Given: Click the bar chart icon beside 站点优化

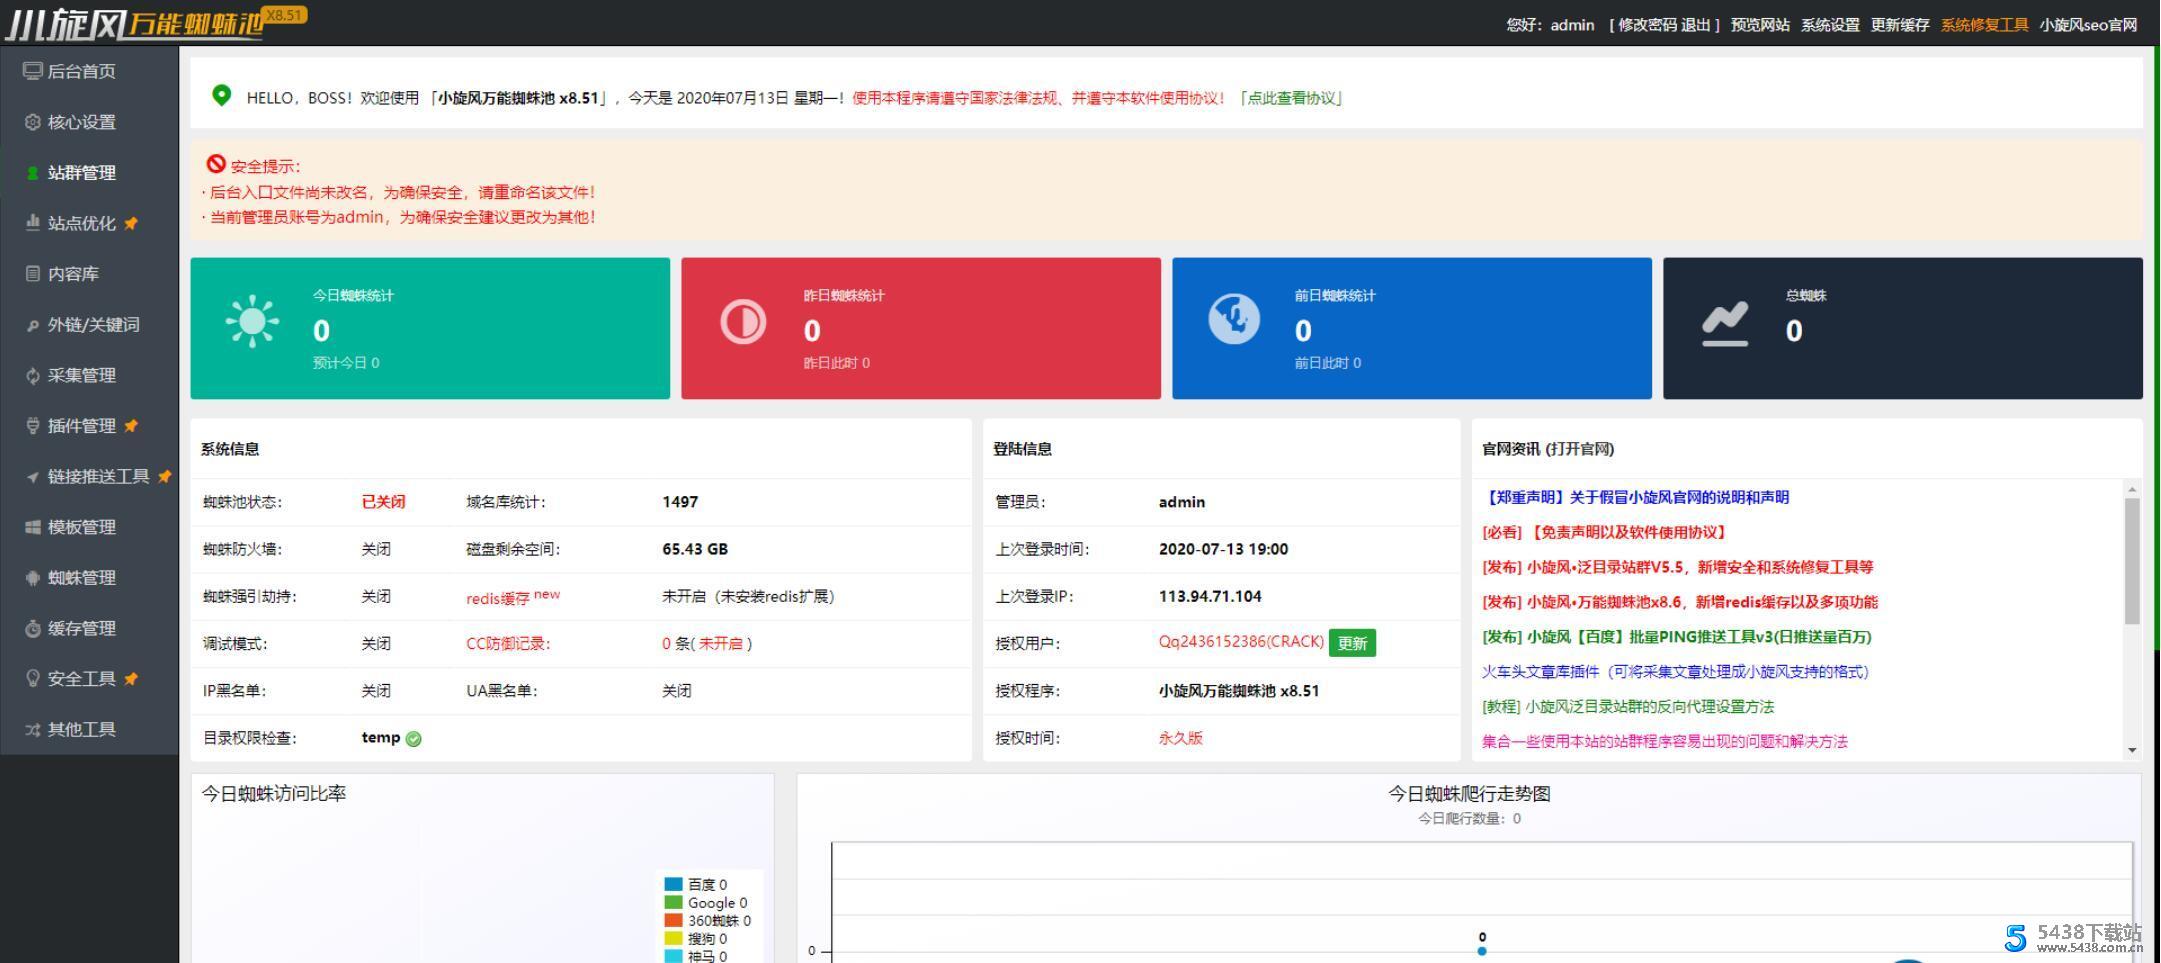Looking at the screenshot, I should (33, 223).
